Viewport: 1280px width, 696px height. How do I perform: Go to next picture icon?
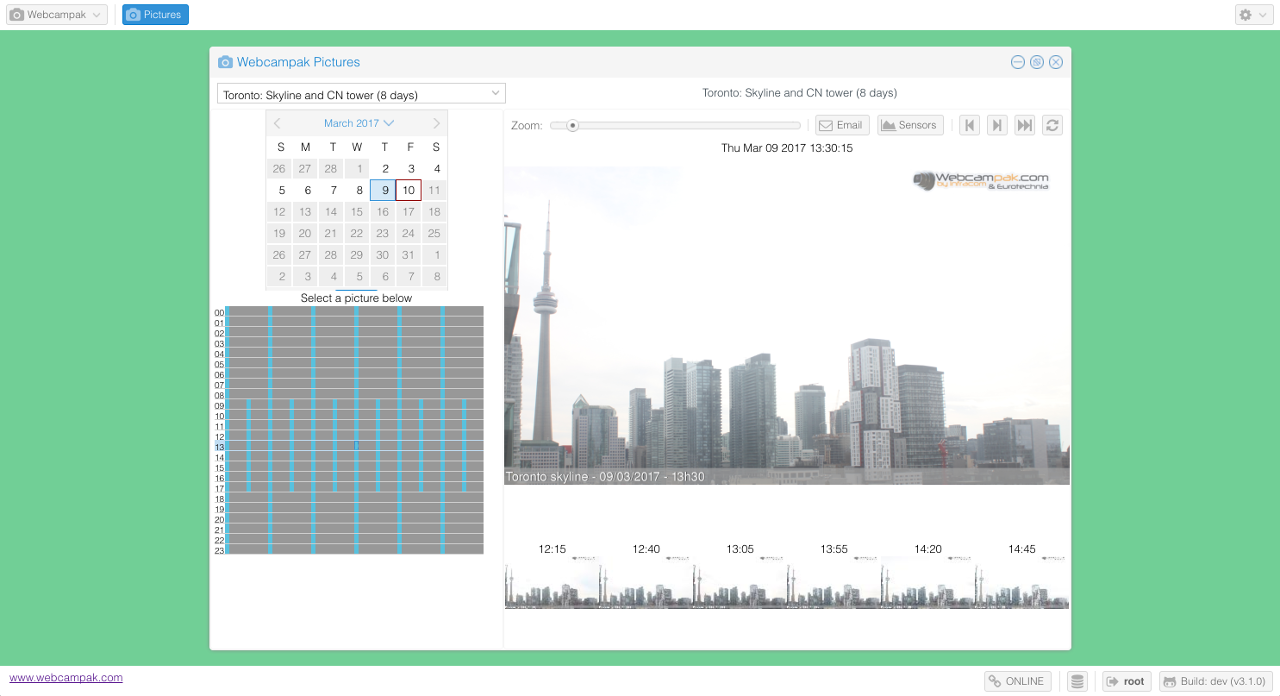(x=997, y=125)
